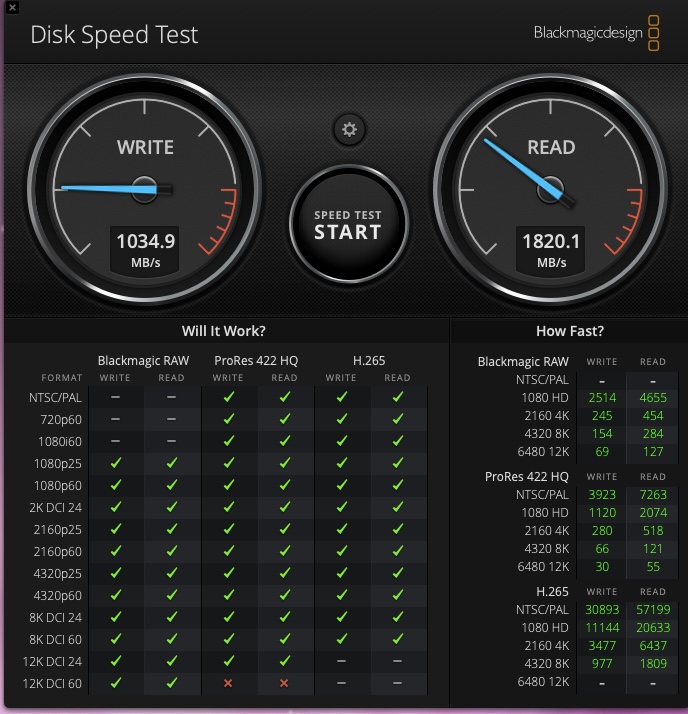Click ProRes write checkmark in 2K DCI 24 row

[x=229, y=507]
